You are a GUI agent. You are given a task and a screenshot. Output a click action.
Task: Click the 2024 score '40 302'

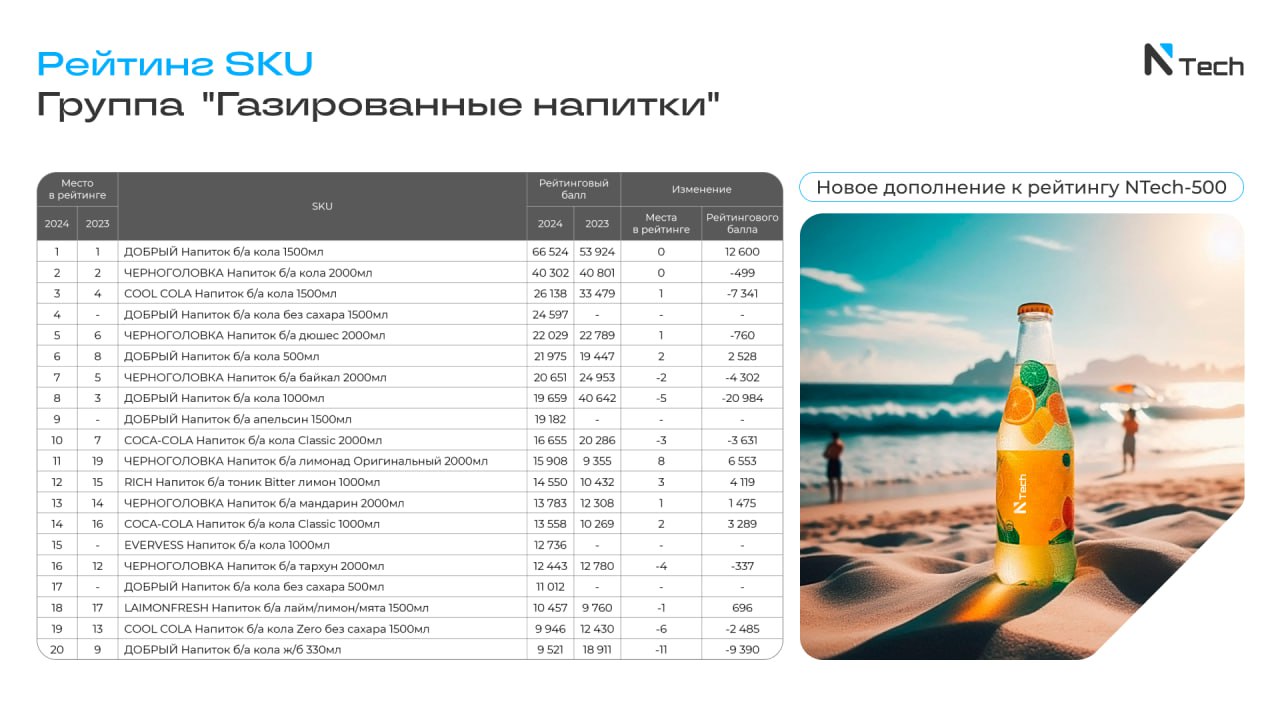550,273
